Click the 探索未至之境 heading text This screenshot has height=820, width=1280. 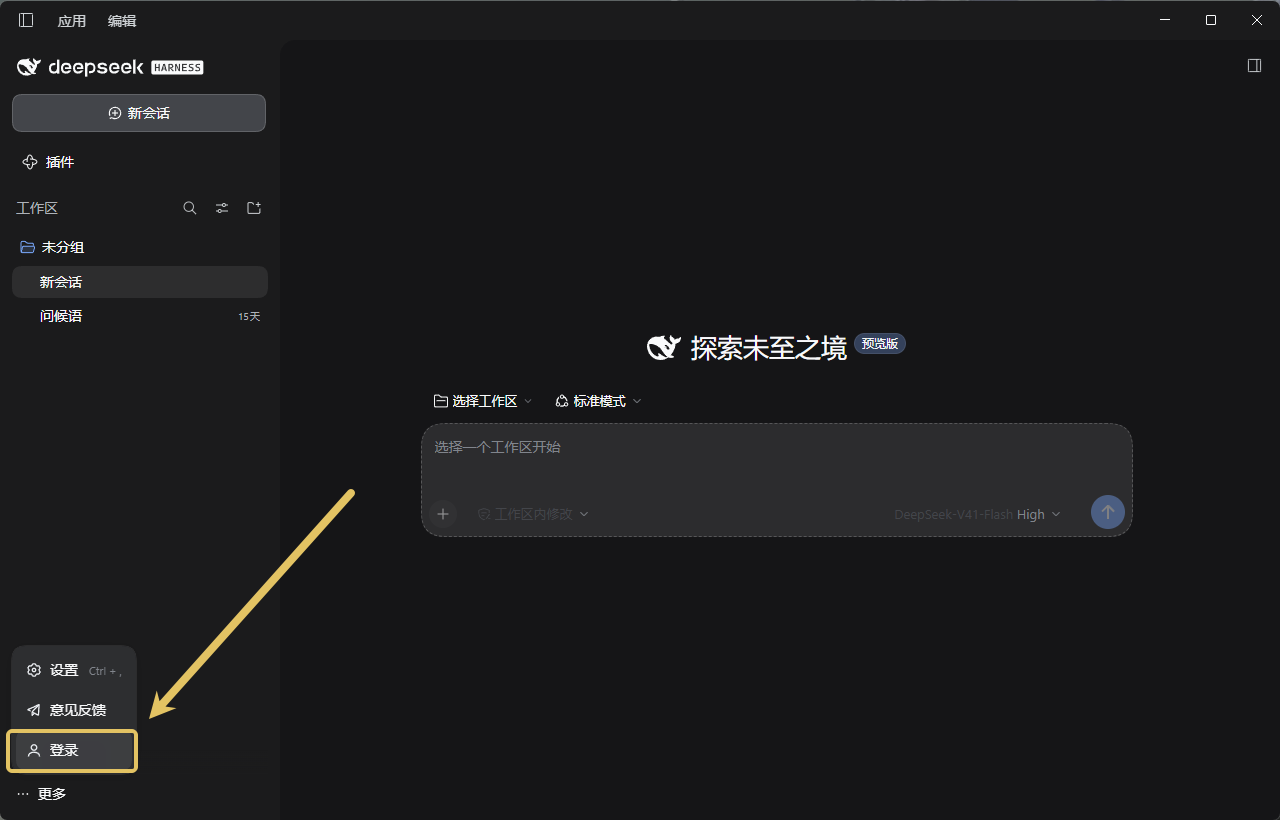click(x=768, y=347)
